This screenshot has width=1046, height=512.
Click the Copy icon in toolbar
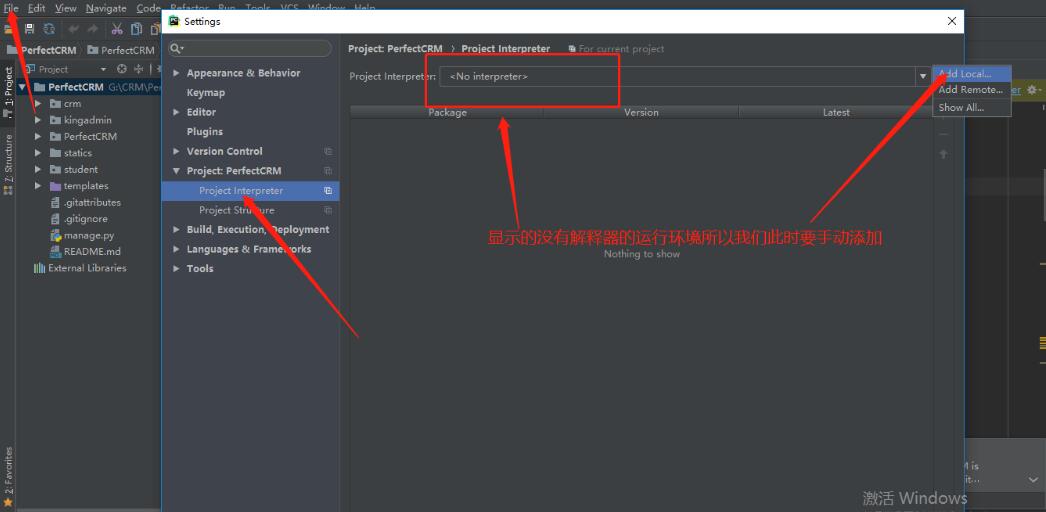137,29
